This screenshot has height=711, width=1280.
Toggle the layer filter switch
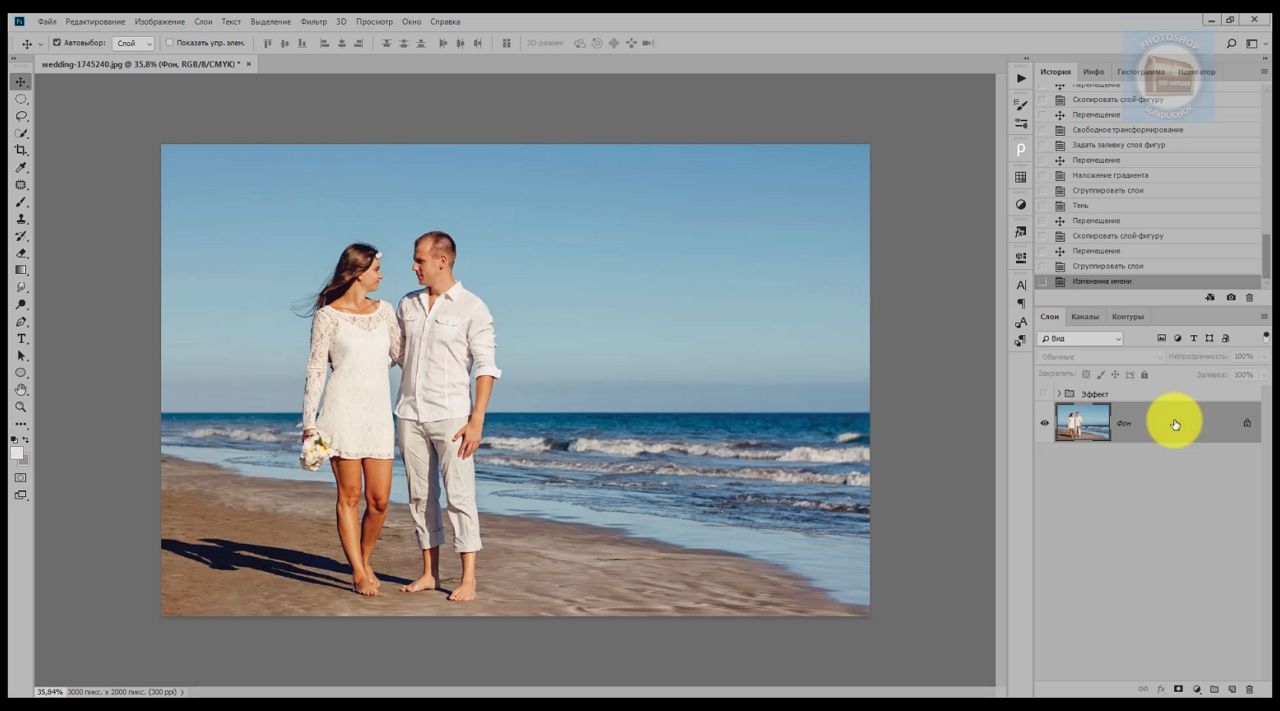coord(1266,337)
